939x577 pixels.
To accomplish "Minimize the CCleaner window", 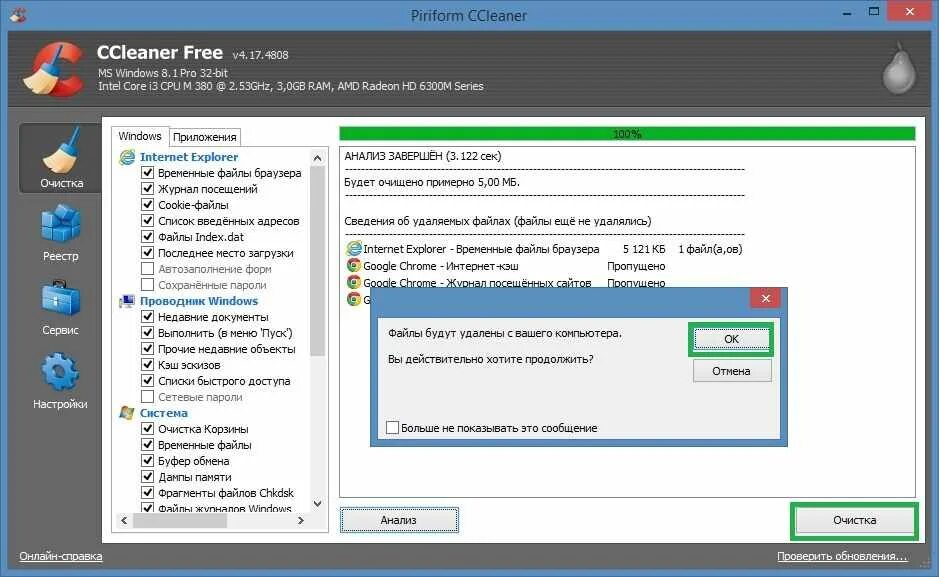I will [847, 13].
